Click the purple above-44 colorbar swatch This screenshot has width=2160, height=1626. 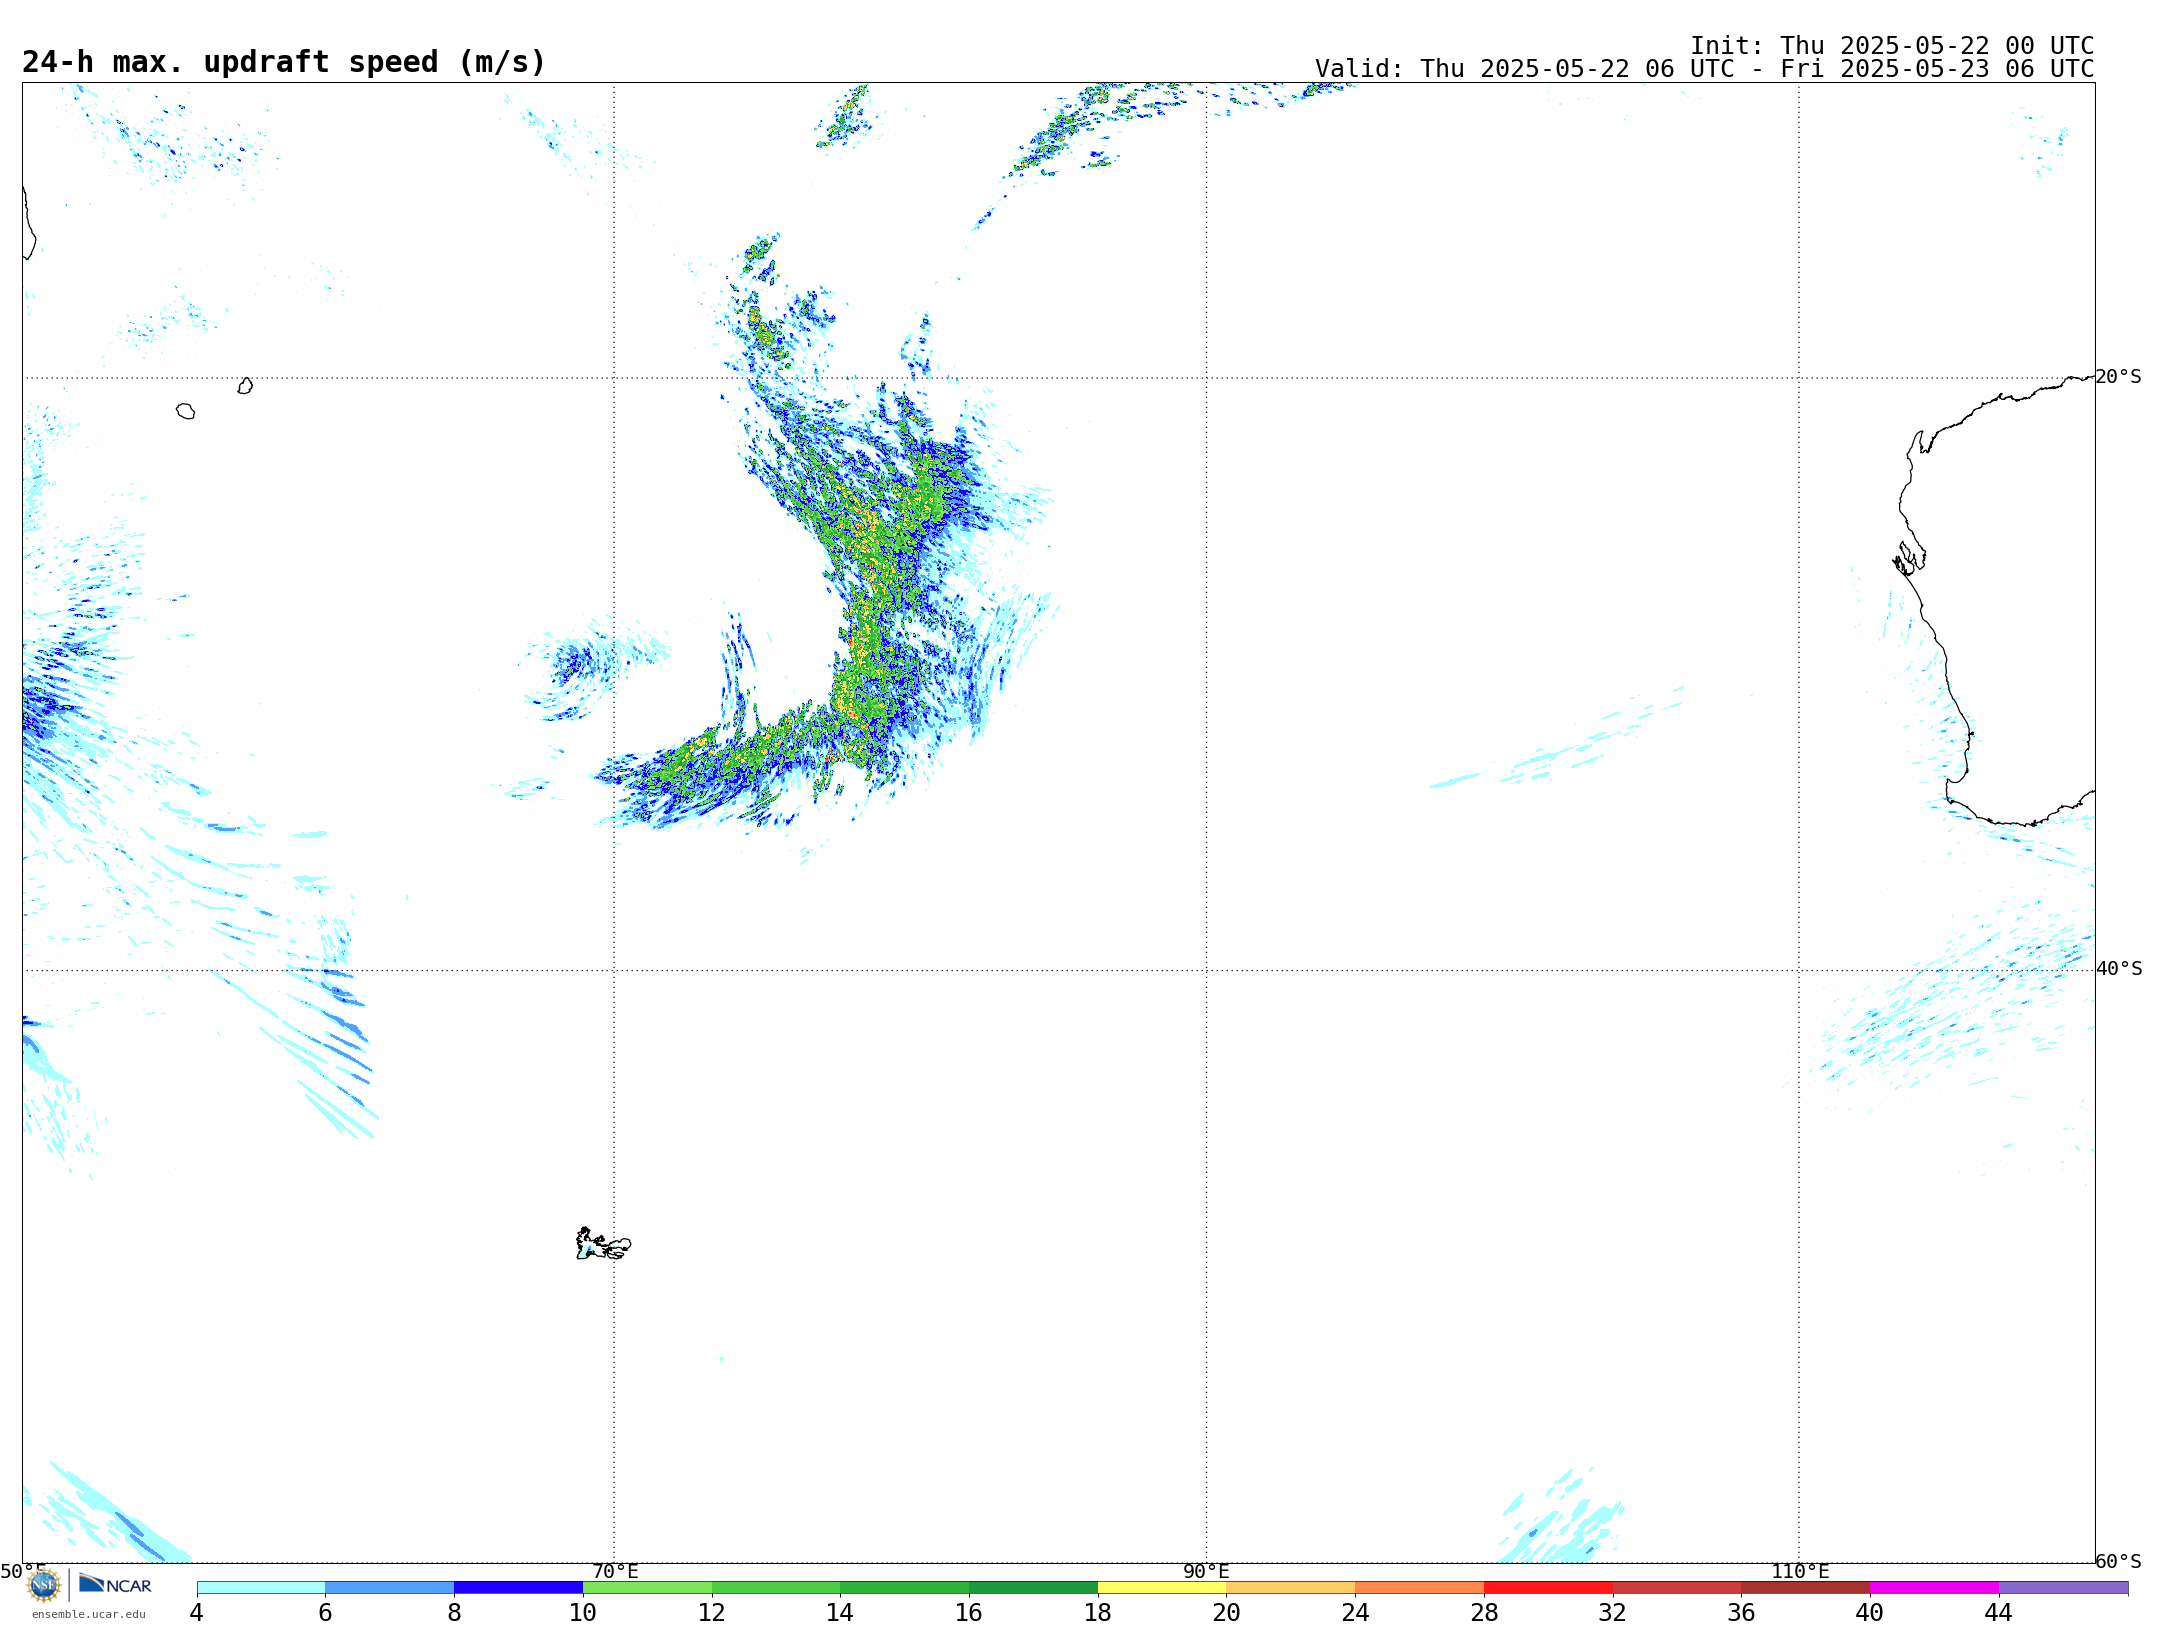click(x=2063, y=1587)
